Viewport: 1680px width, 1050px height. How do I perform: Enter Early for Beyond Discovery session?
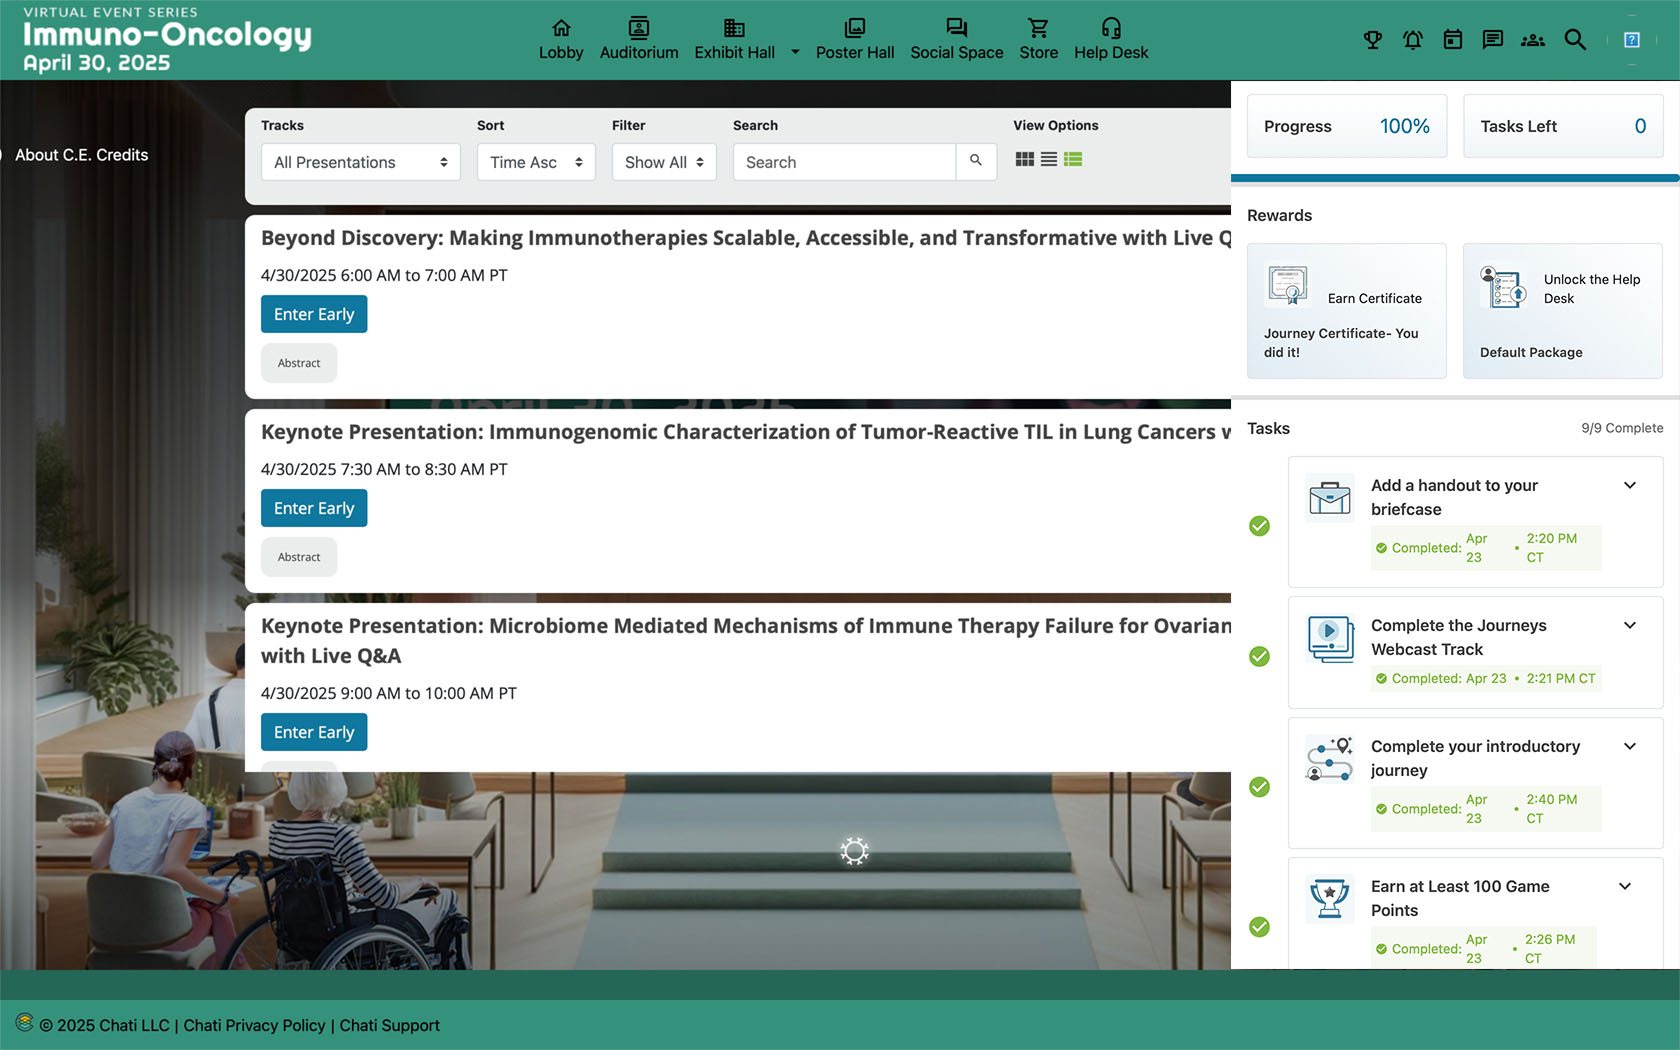coord(314,314)
